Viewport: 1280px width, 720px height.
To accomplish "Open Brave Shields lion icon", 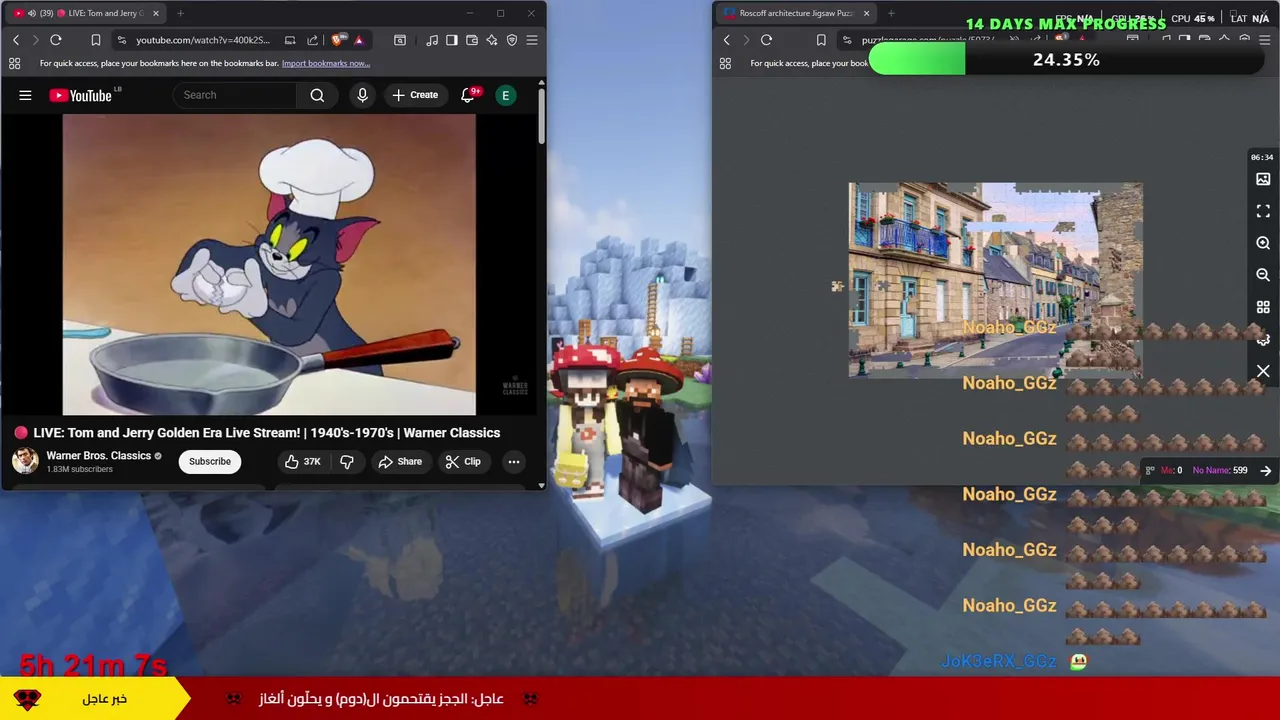I will [x=337, y=40].
